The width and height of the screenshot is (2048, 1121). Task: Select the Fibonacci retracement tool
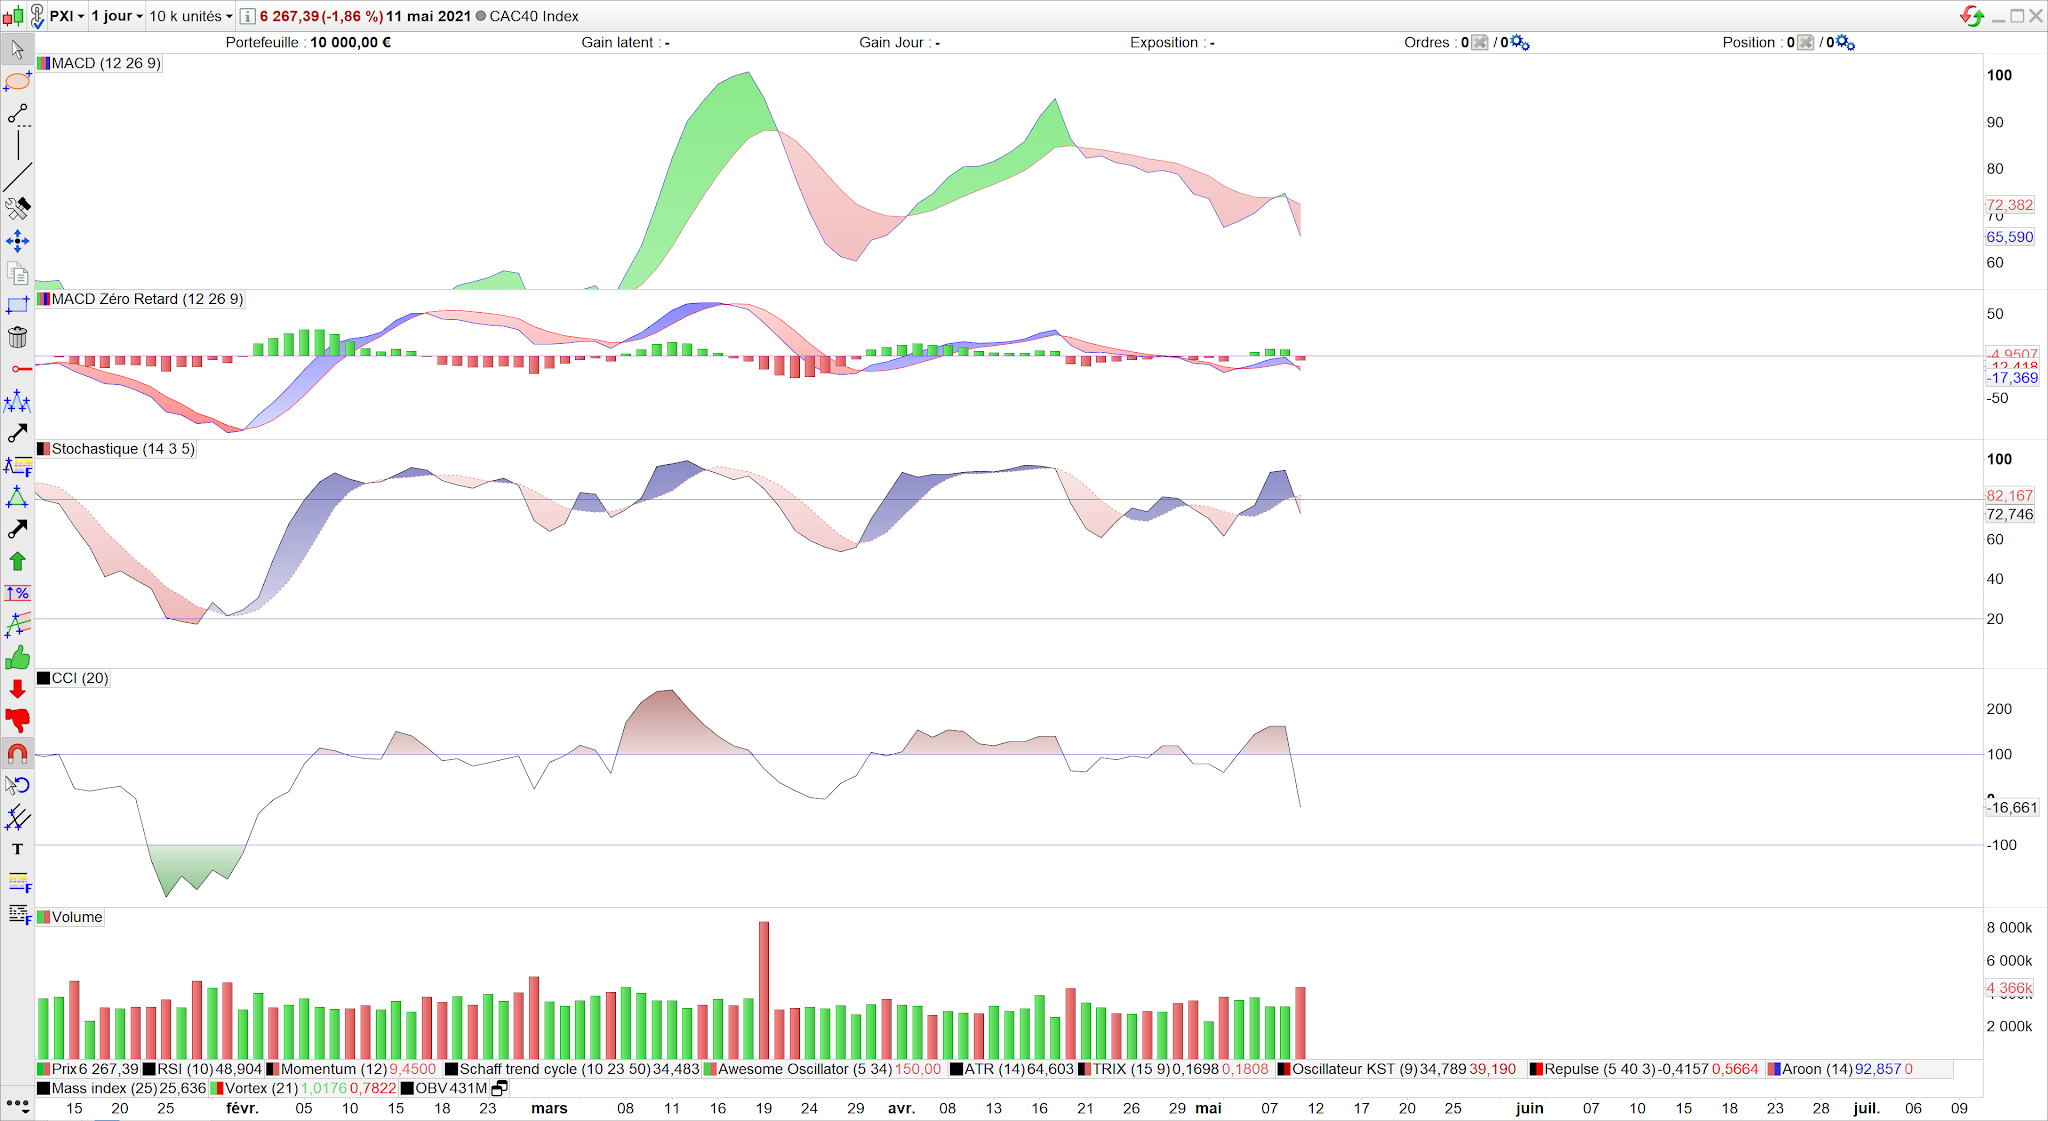click(17, 465)
